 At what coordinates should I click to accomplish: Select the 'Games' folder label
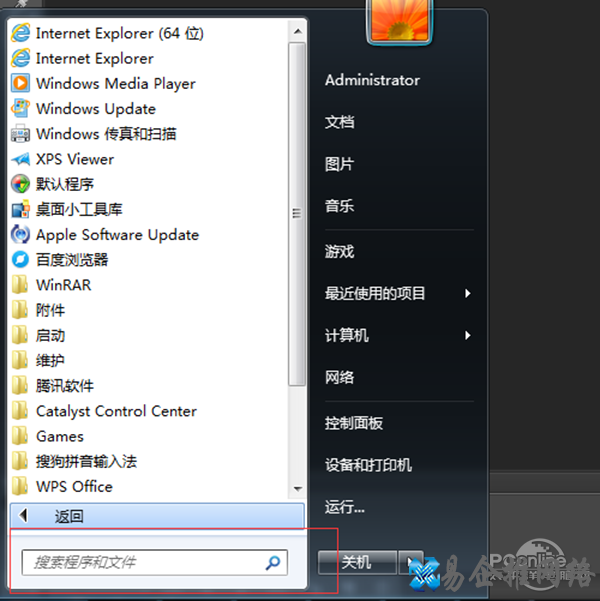tap(60, 436)
